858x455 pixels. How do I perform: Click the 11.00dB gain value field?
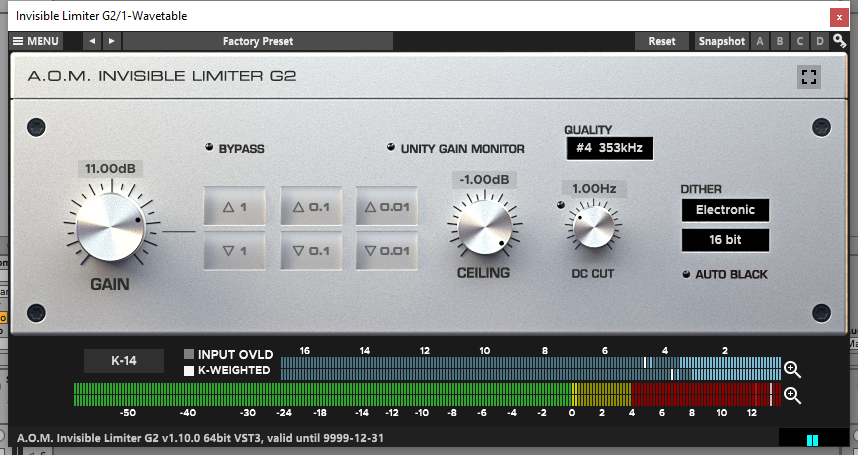(110, 168)
